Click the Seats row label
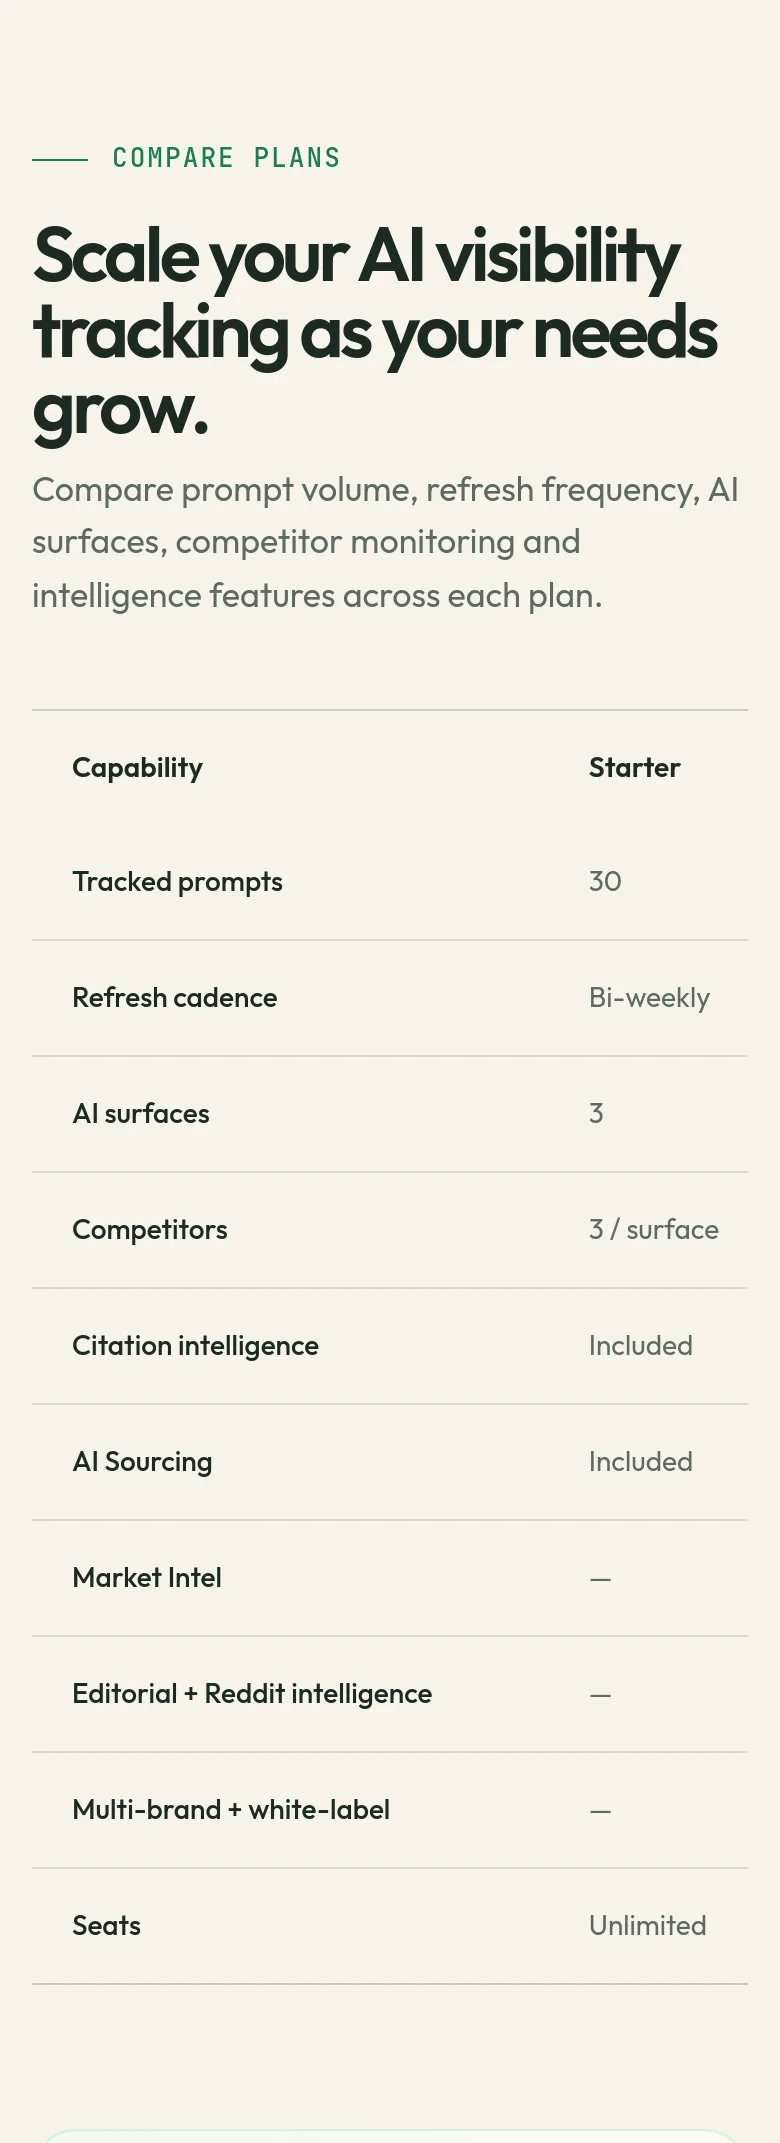 [106, 1926]
